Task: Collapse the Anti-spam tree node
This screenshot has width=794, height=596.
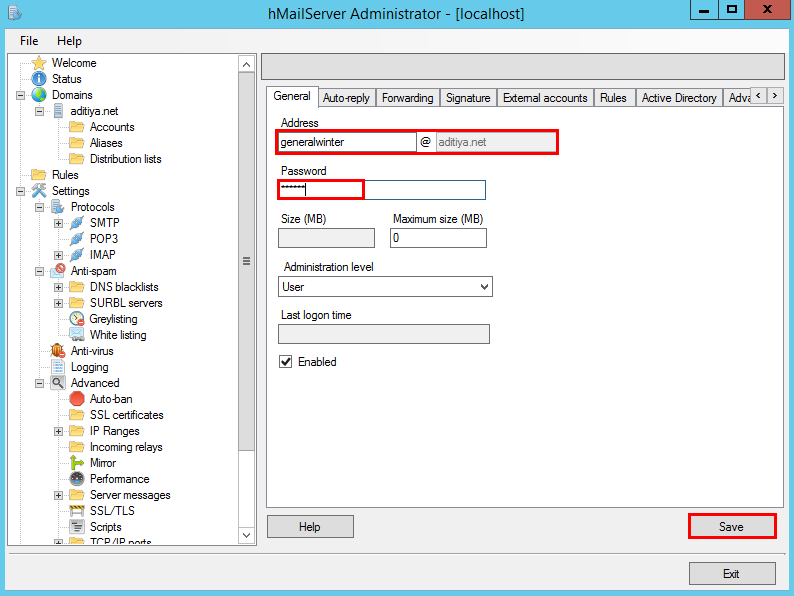Action: click(39, 271)
